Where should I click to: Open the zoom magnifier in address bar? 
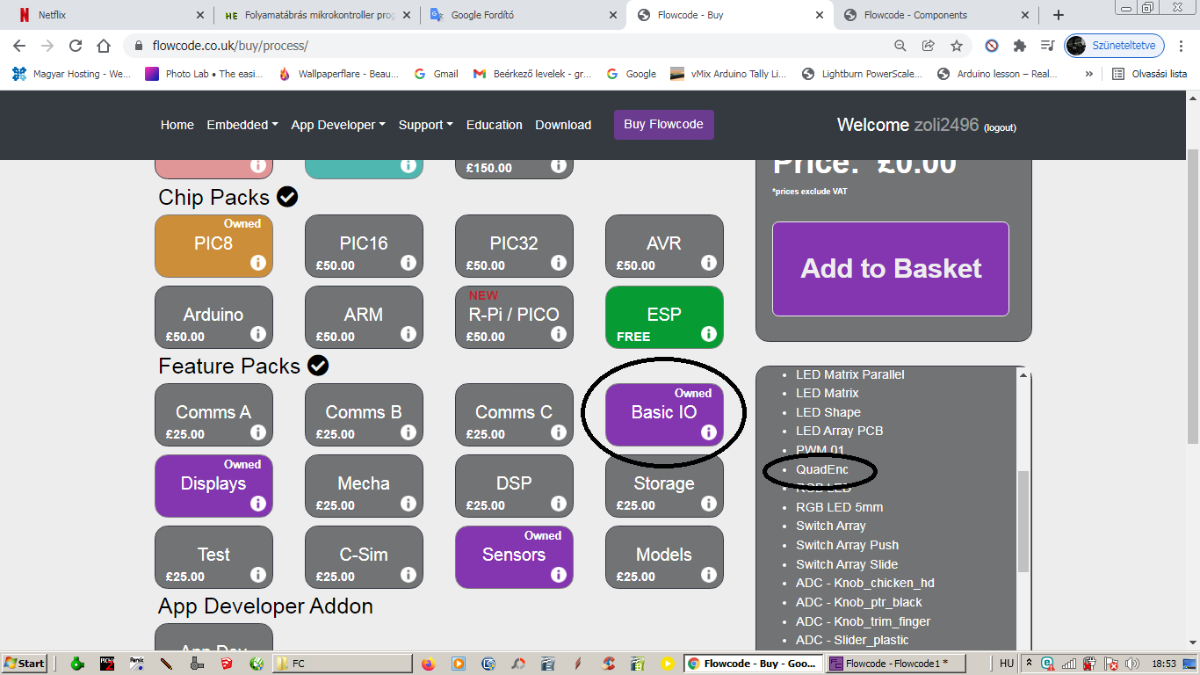900,46
